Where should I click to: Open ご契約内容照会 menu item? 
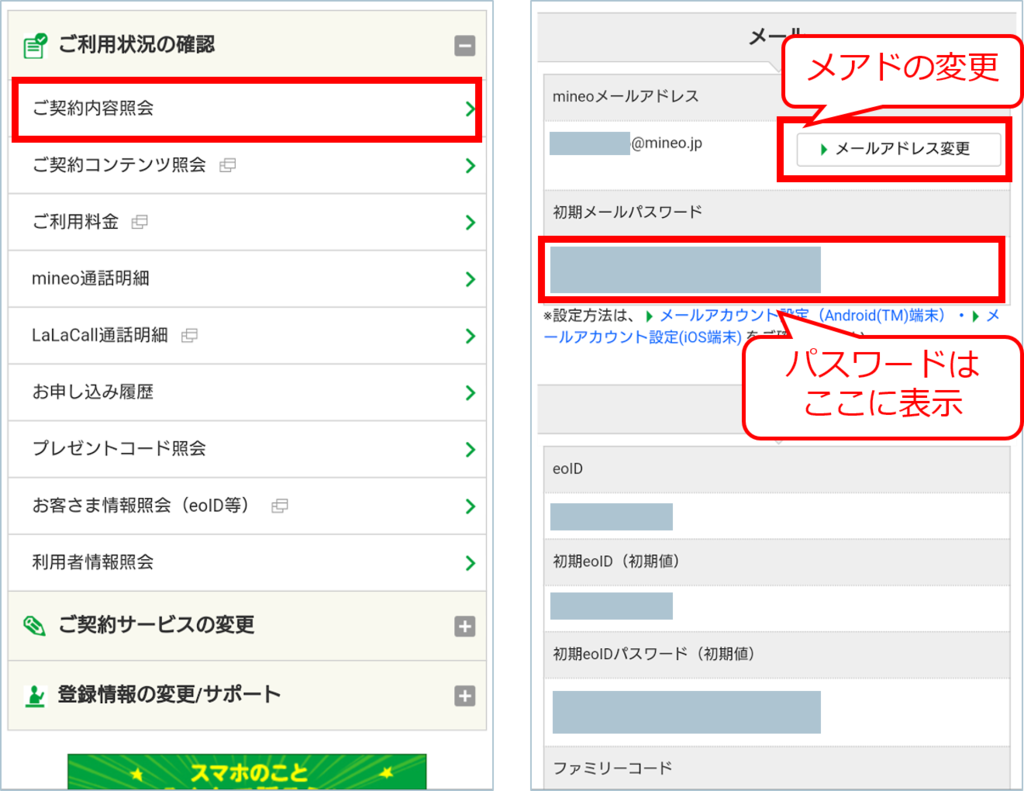coord(248,108)
